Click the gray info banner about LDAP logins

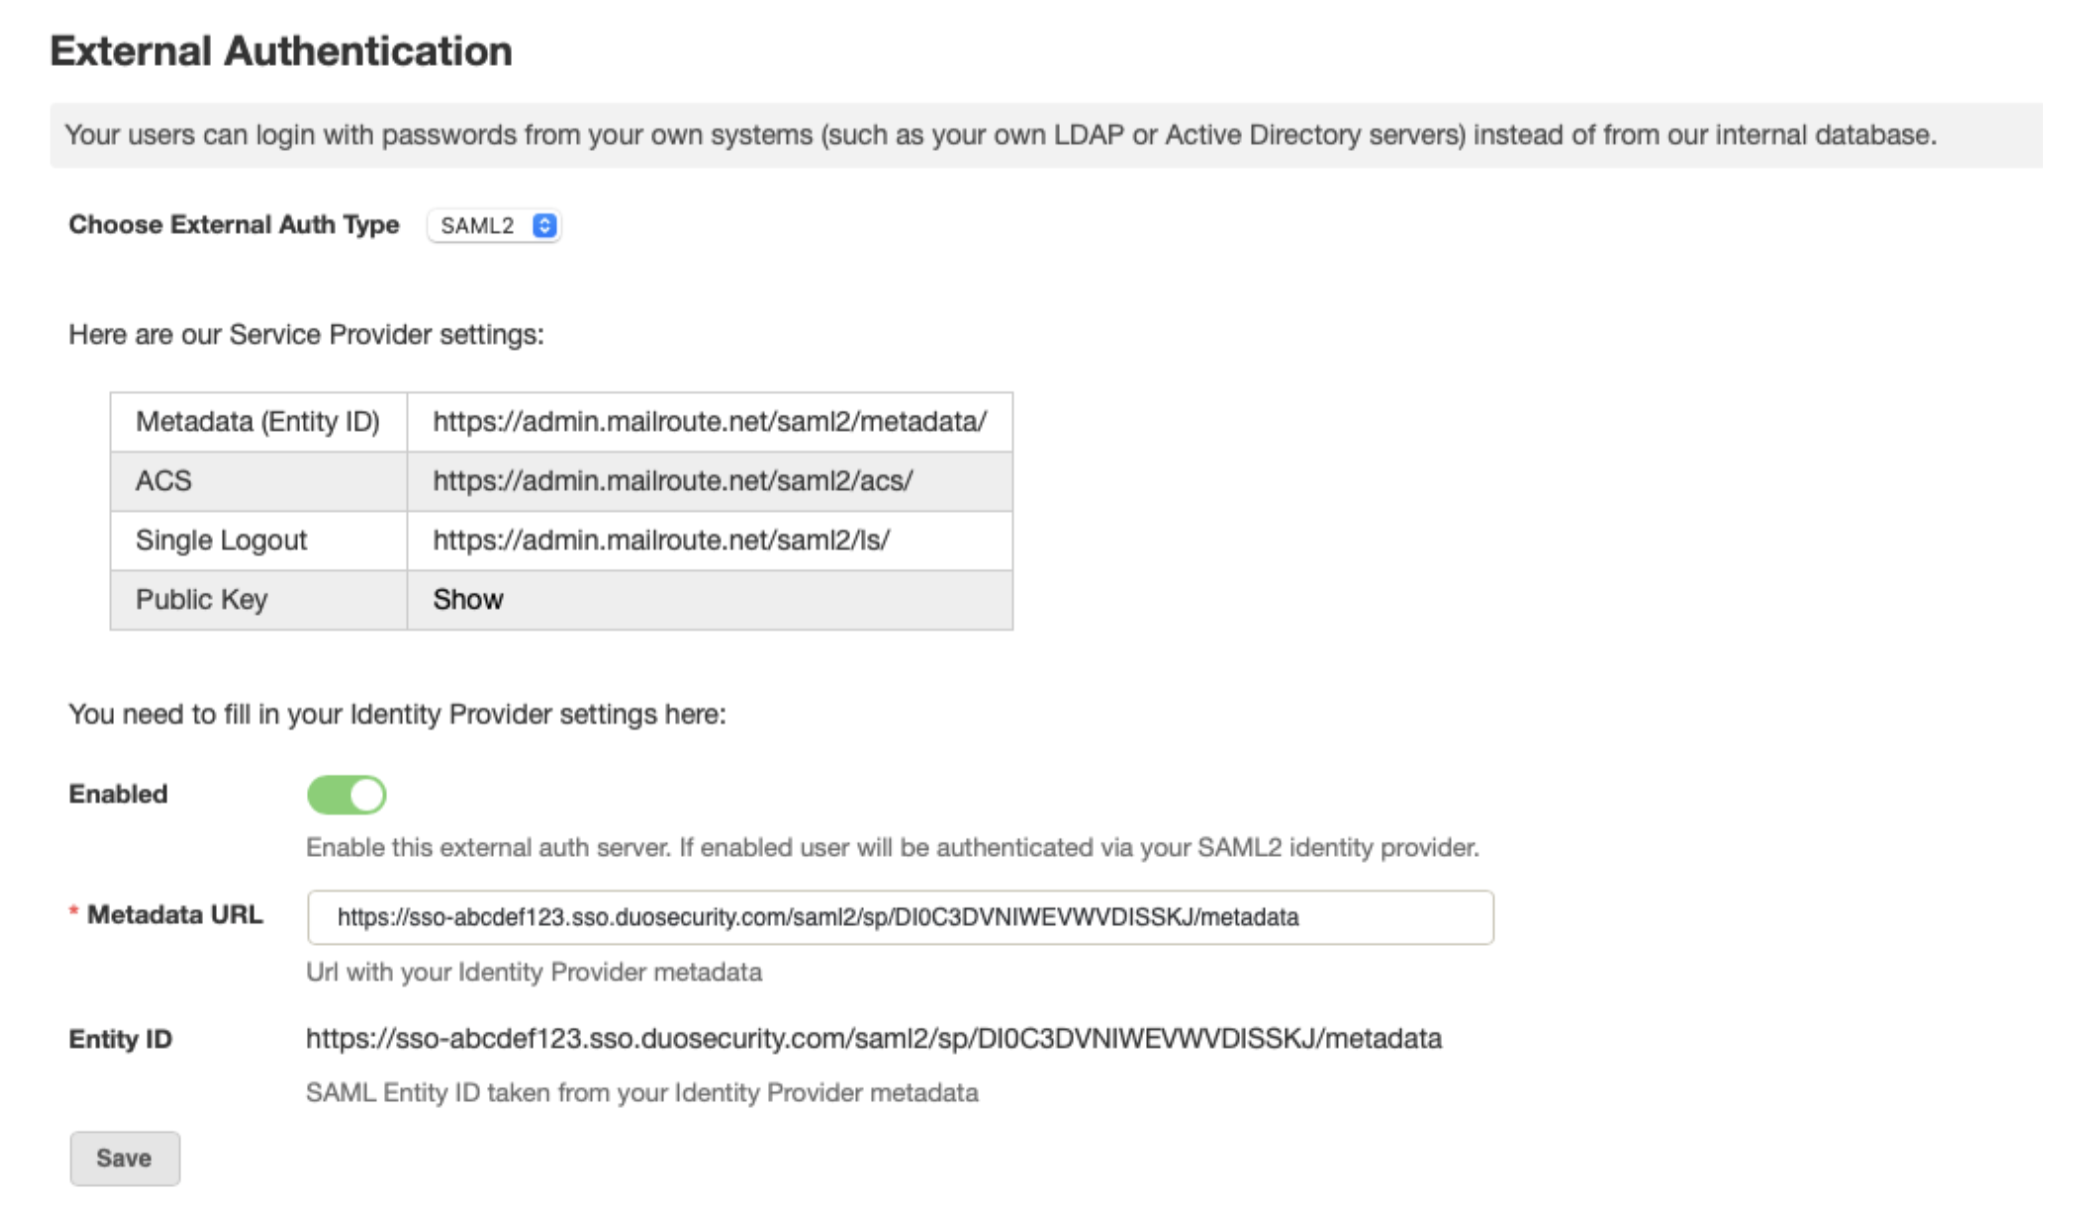1046,135
